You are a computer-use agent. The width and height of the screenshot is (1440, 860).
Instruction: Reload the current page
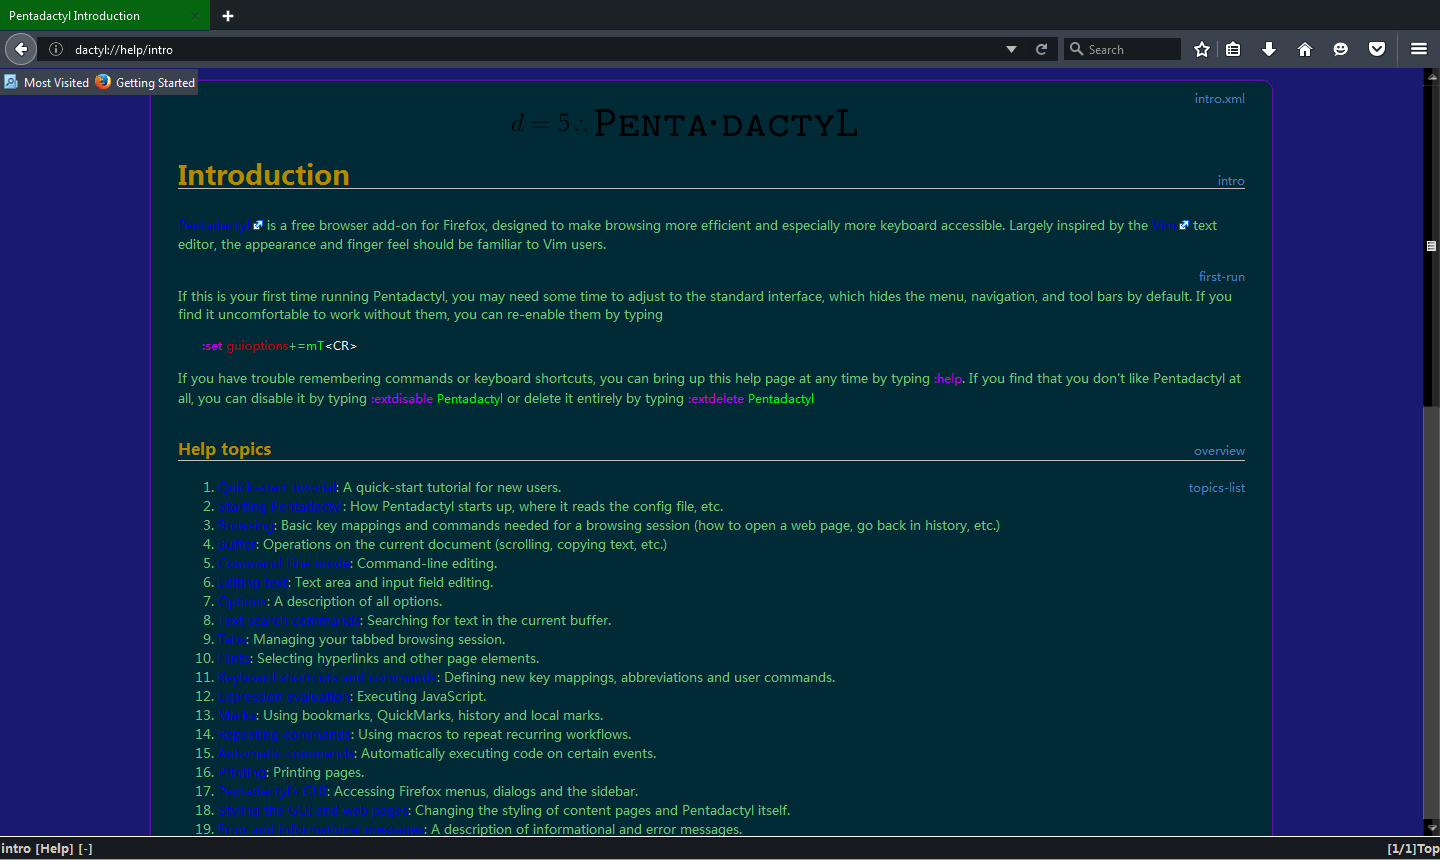[1041, 49]
